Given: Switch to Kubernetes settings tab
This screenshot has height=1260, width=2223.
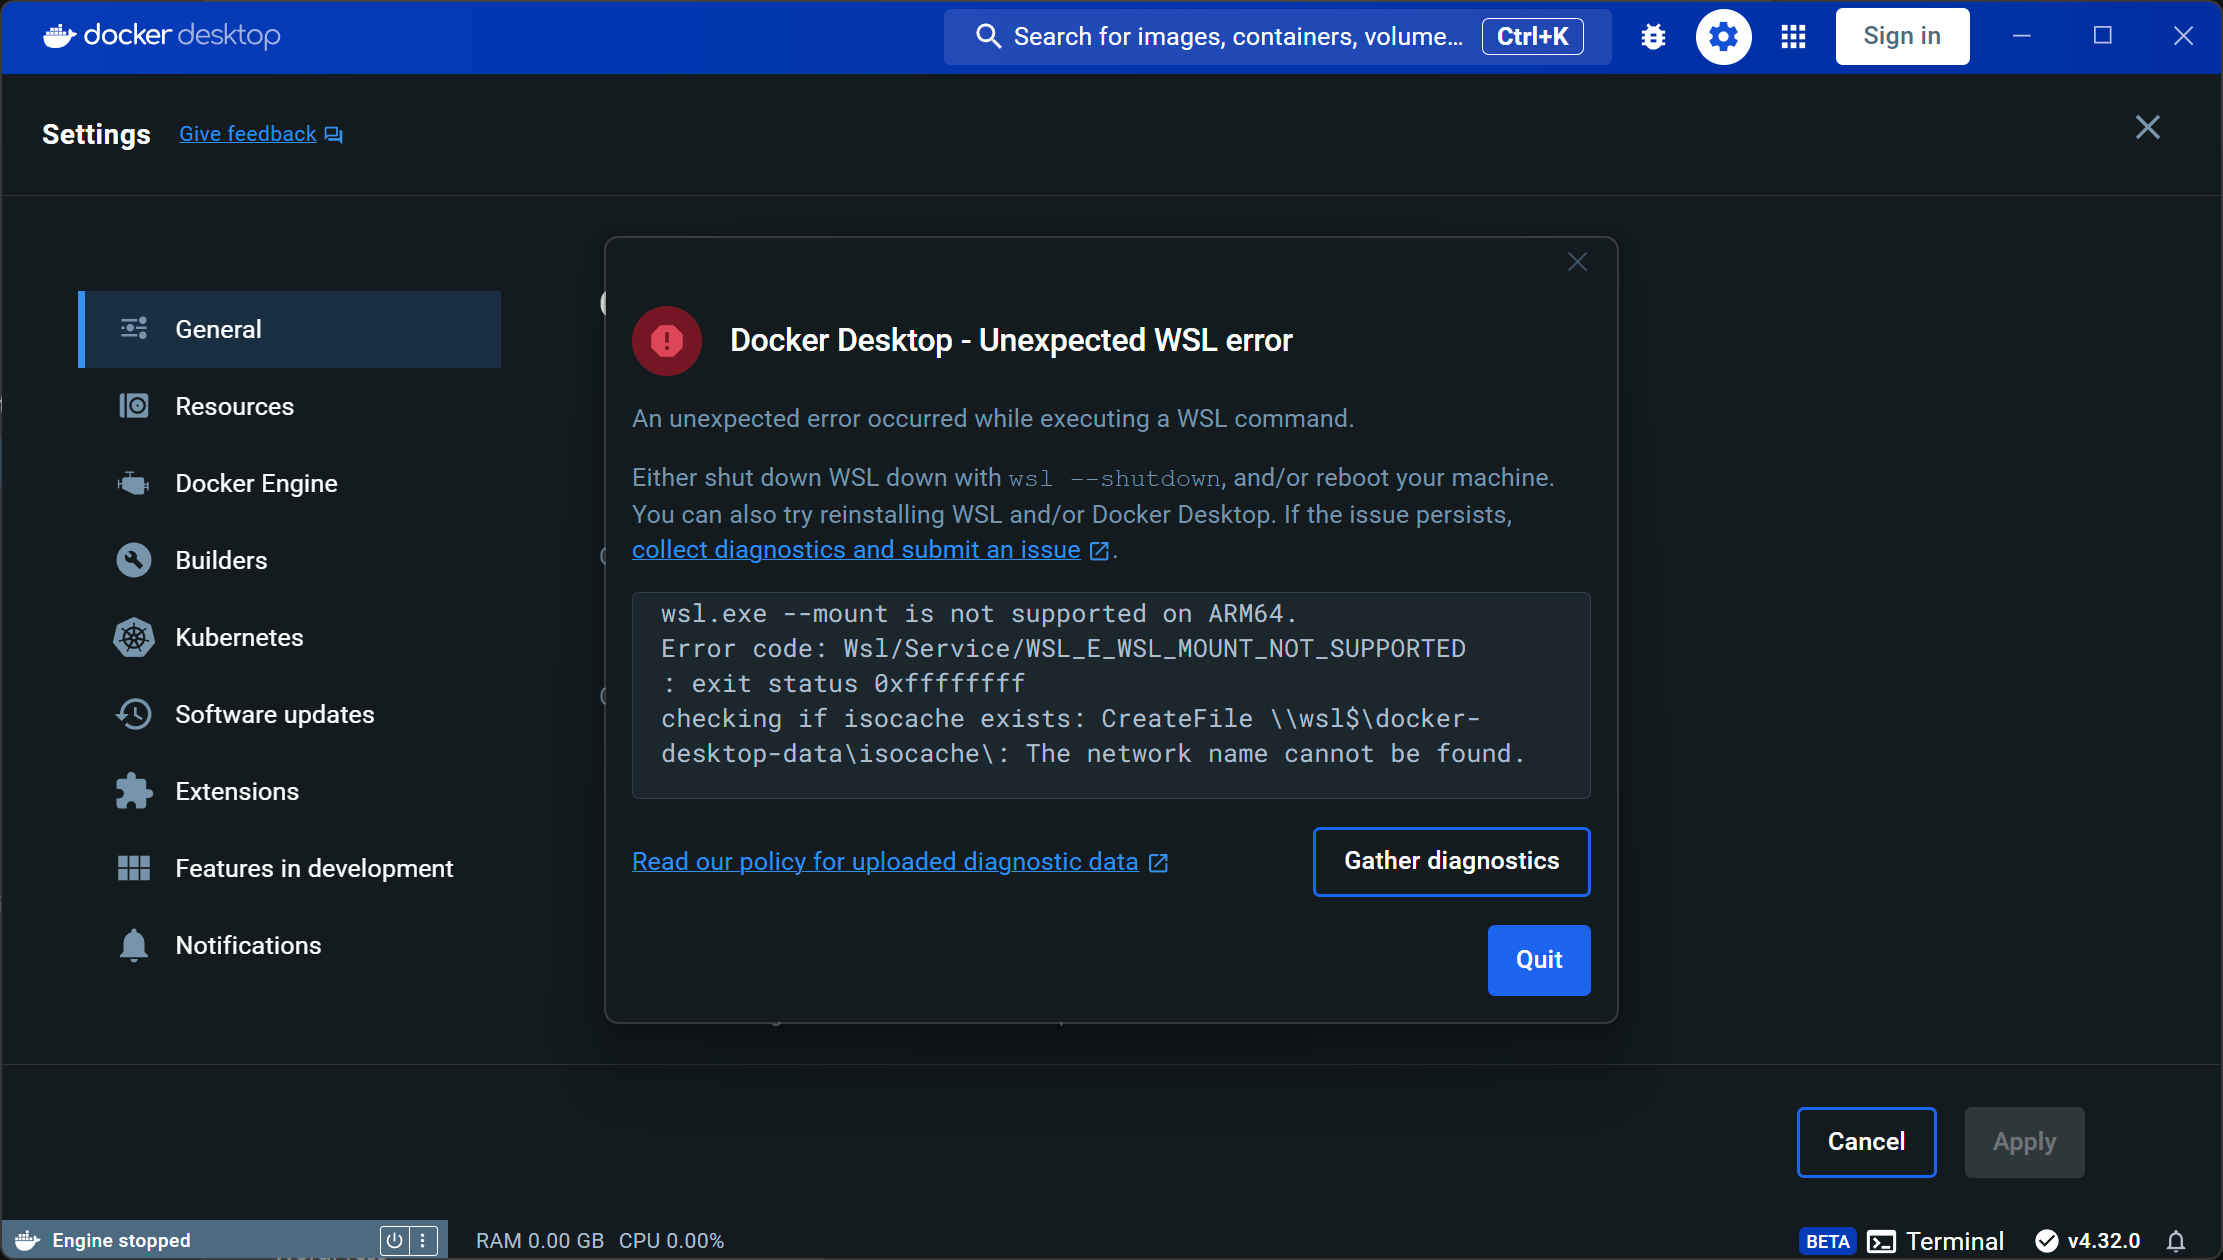Looking at the screenshot, I should [x=239, y=638].
